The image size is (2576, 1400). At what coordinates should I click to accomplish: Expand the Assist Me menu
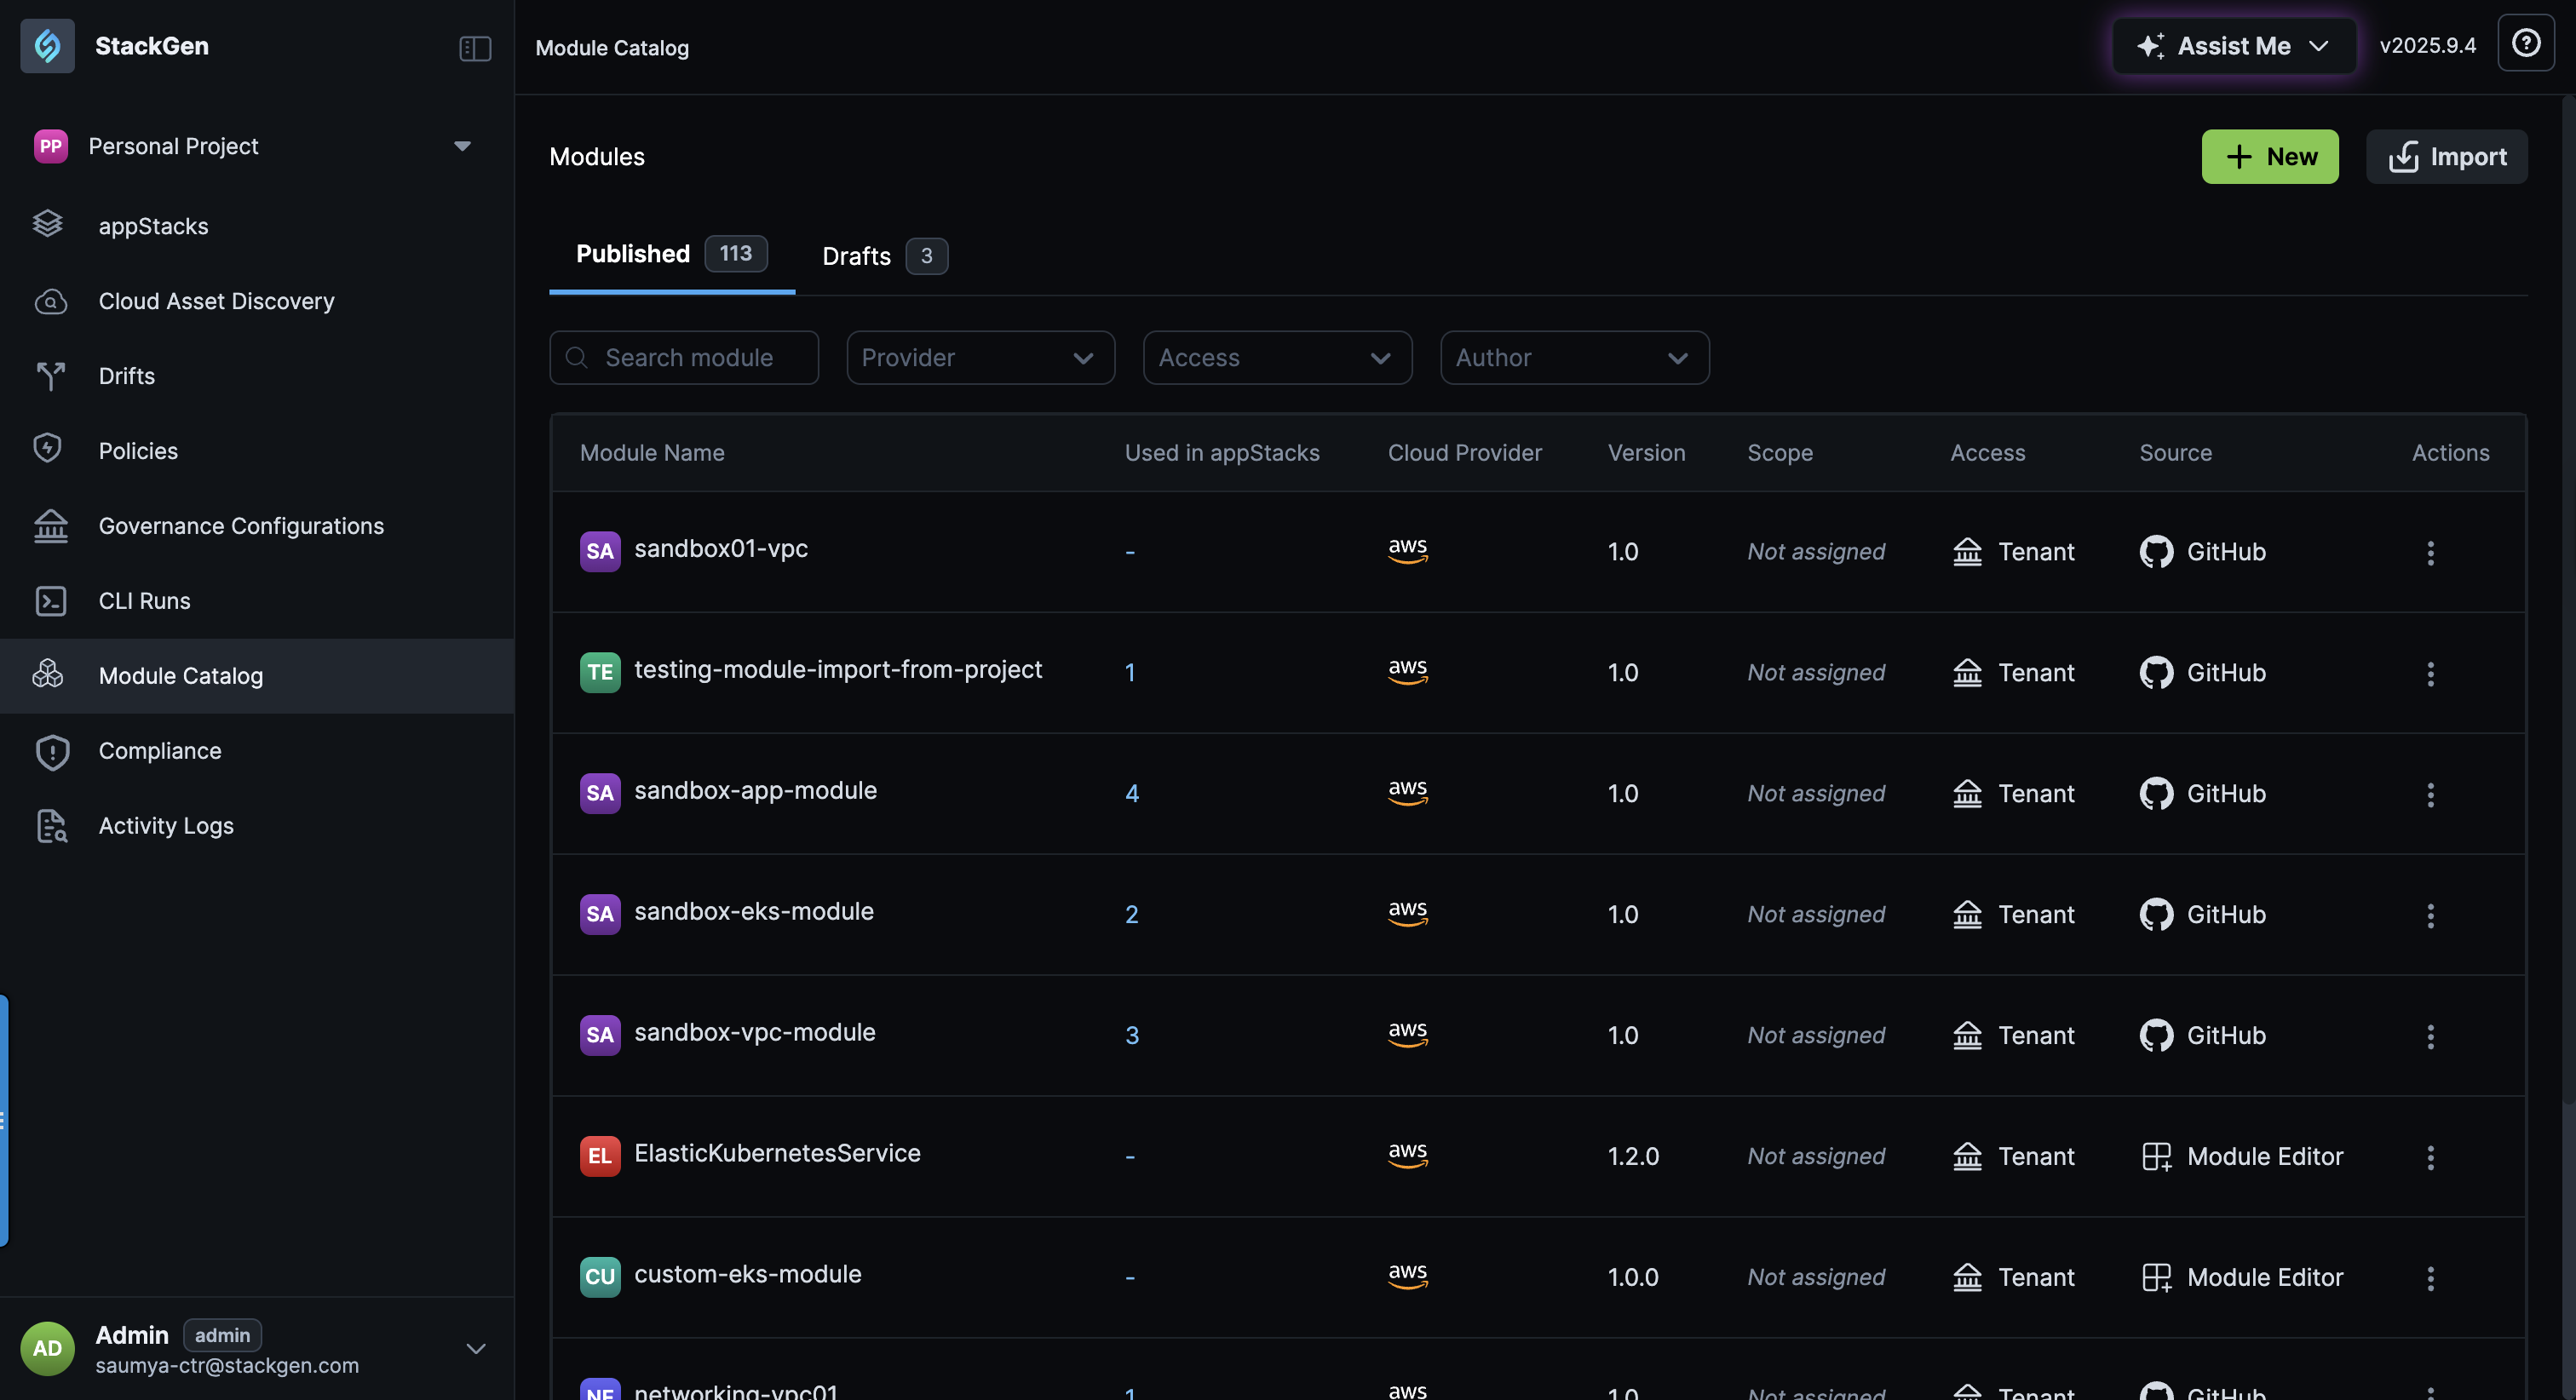coord(2233,46)
